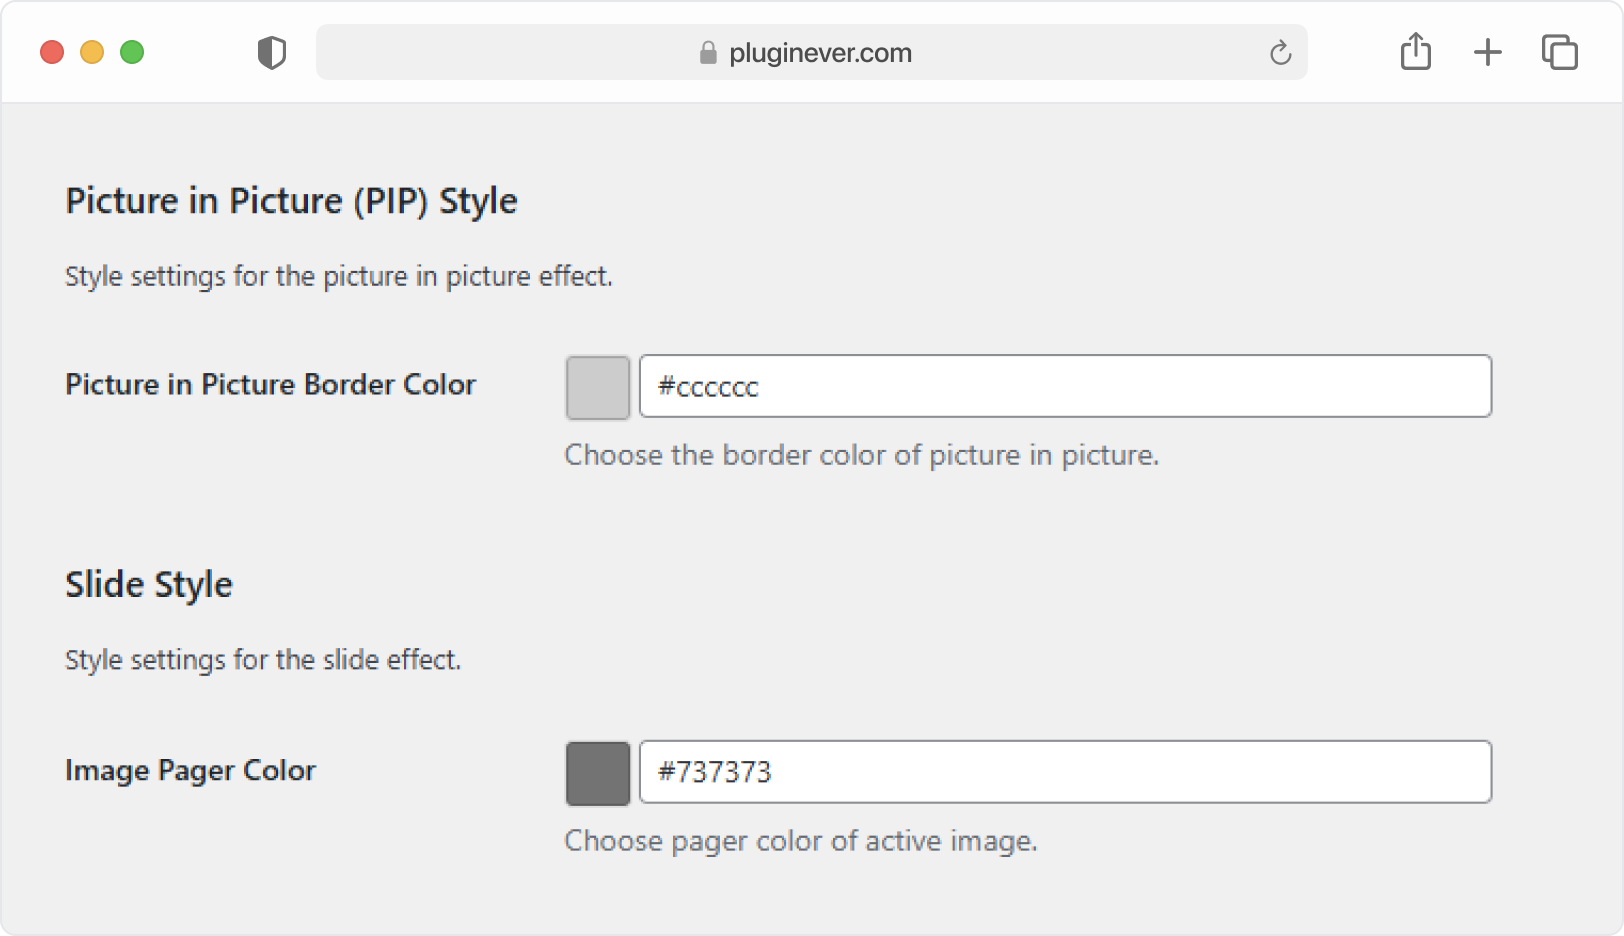Click the #cccccc color text field
This screenshot has height=936, width=1624.
click(1065, 386)
